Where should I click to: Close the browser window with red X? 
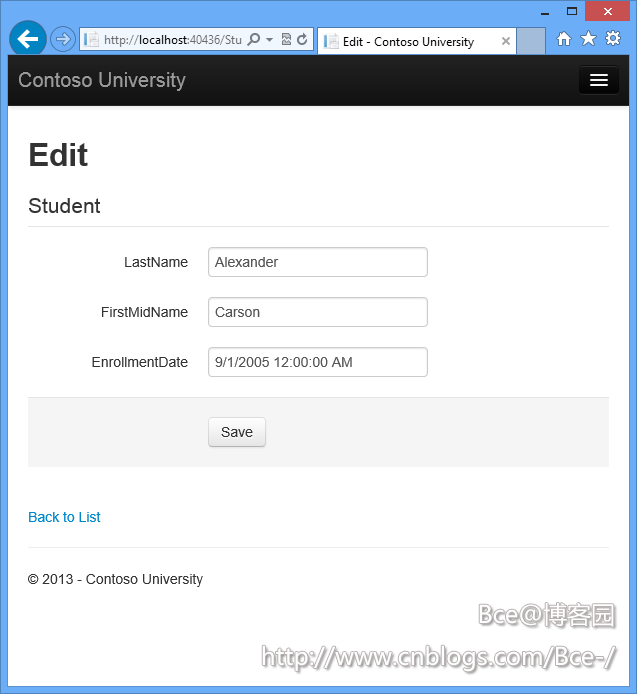click(607, 12)
